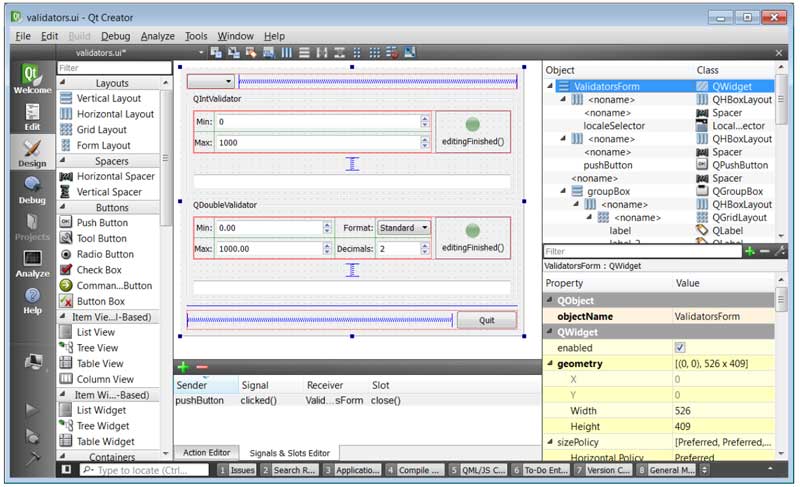Switch to Signals & Slots Editor tab
The height and width of the screenshot is (487, 800).
click(289, 453)
